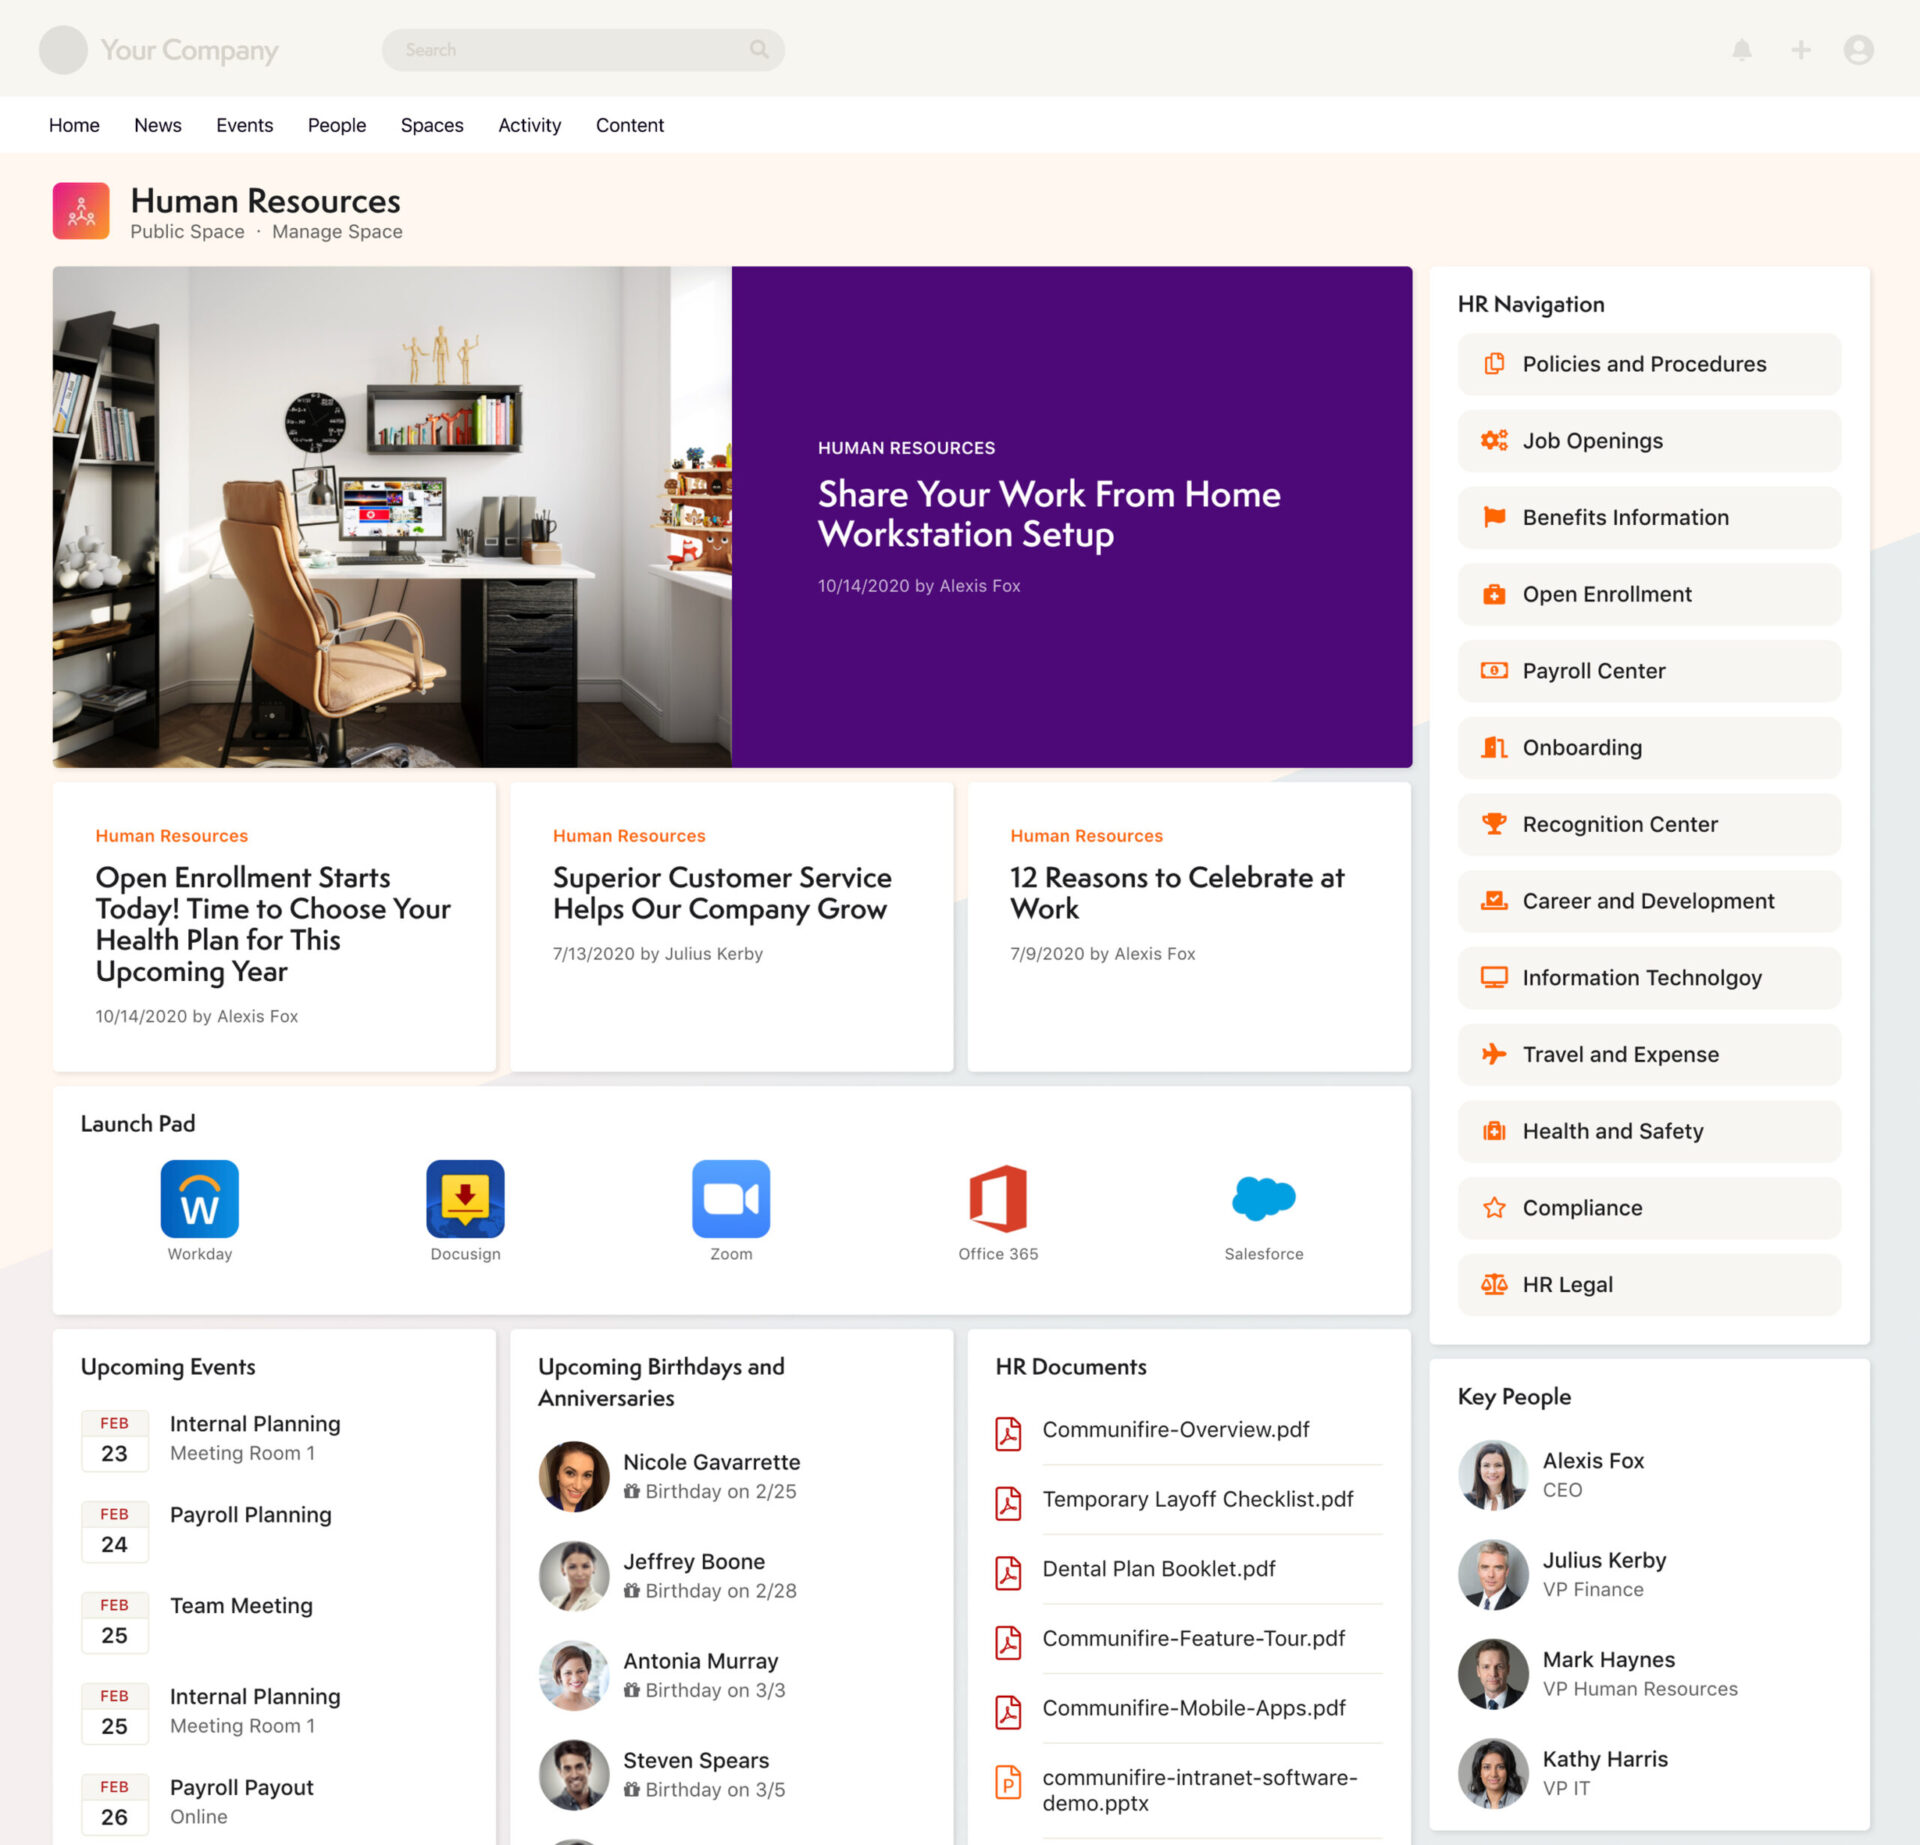Open the article 12 Reasons to Celebrate at Work
Image resolution: width=1920 pixels, height=1845 pixels.
tap(1176, 893)
